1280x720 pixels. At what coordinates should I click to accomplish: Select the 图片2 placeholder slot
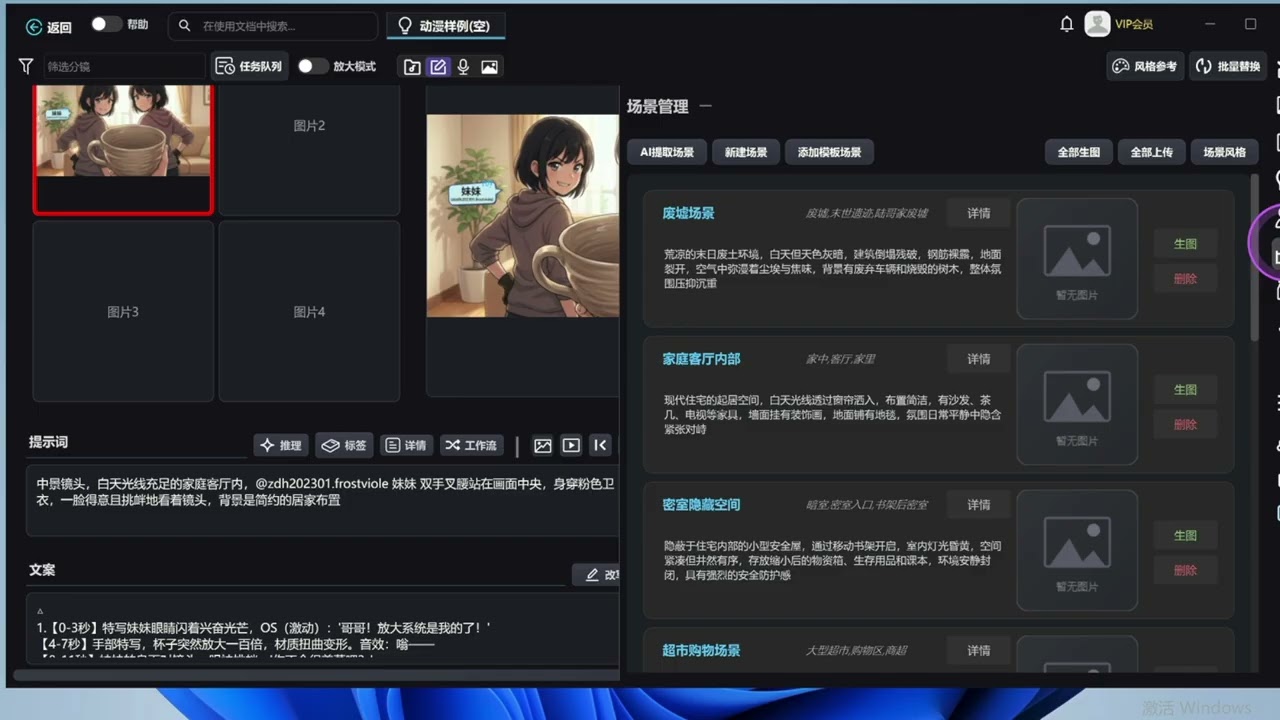click(x=309, y=150)
